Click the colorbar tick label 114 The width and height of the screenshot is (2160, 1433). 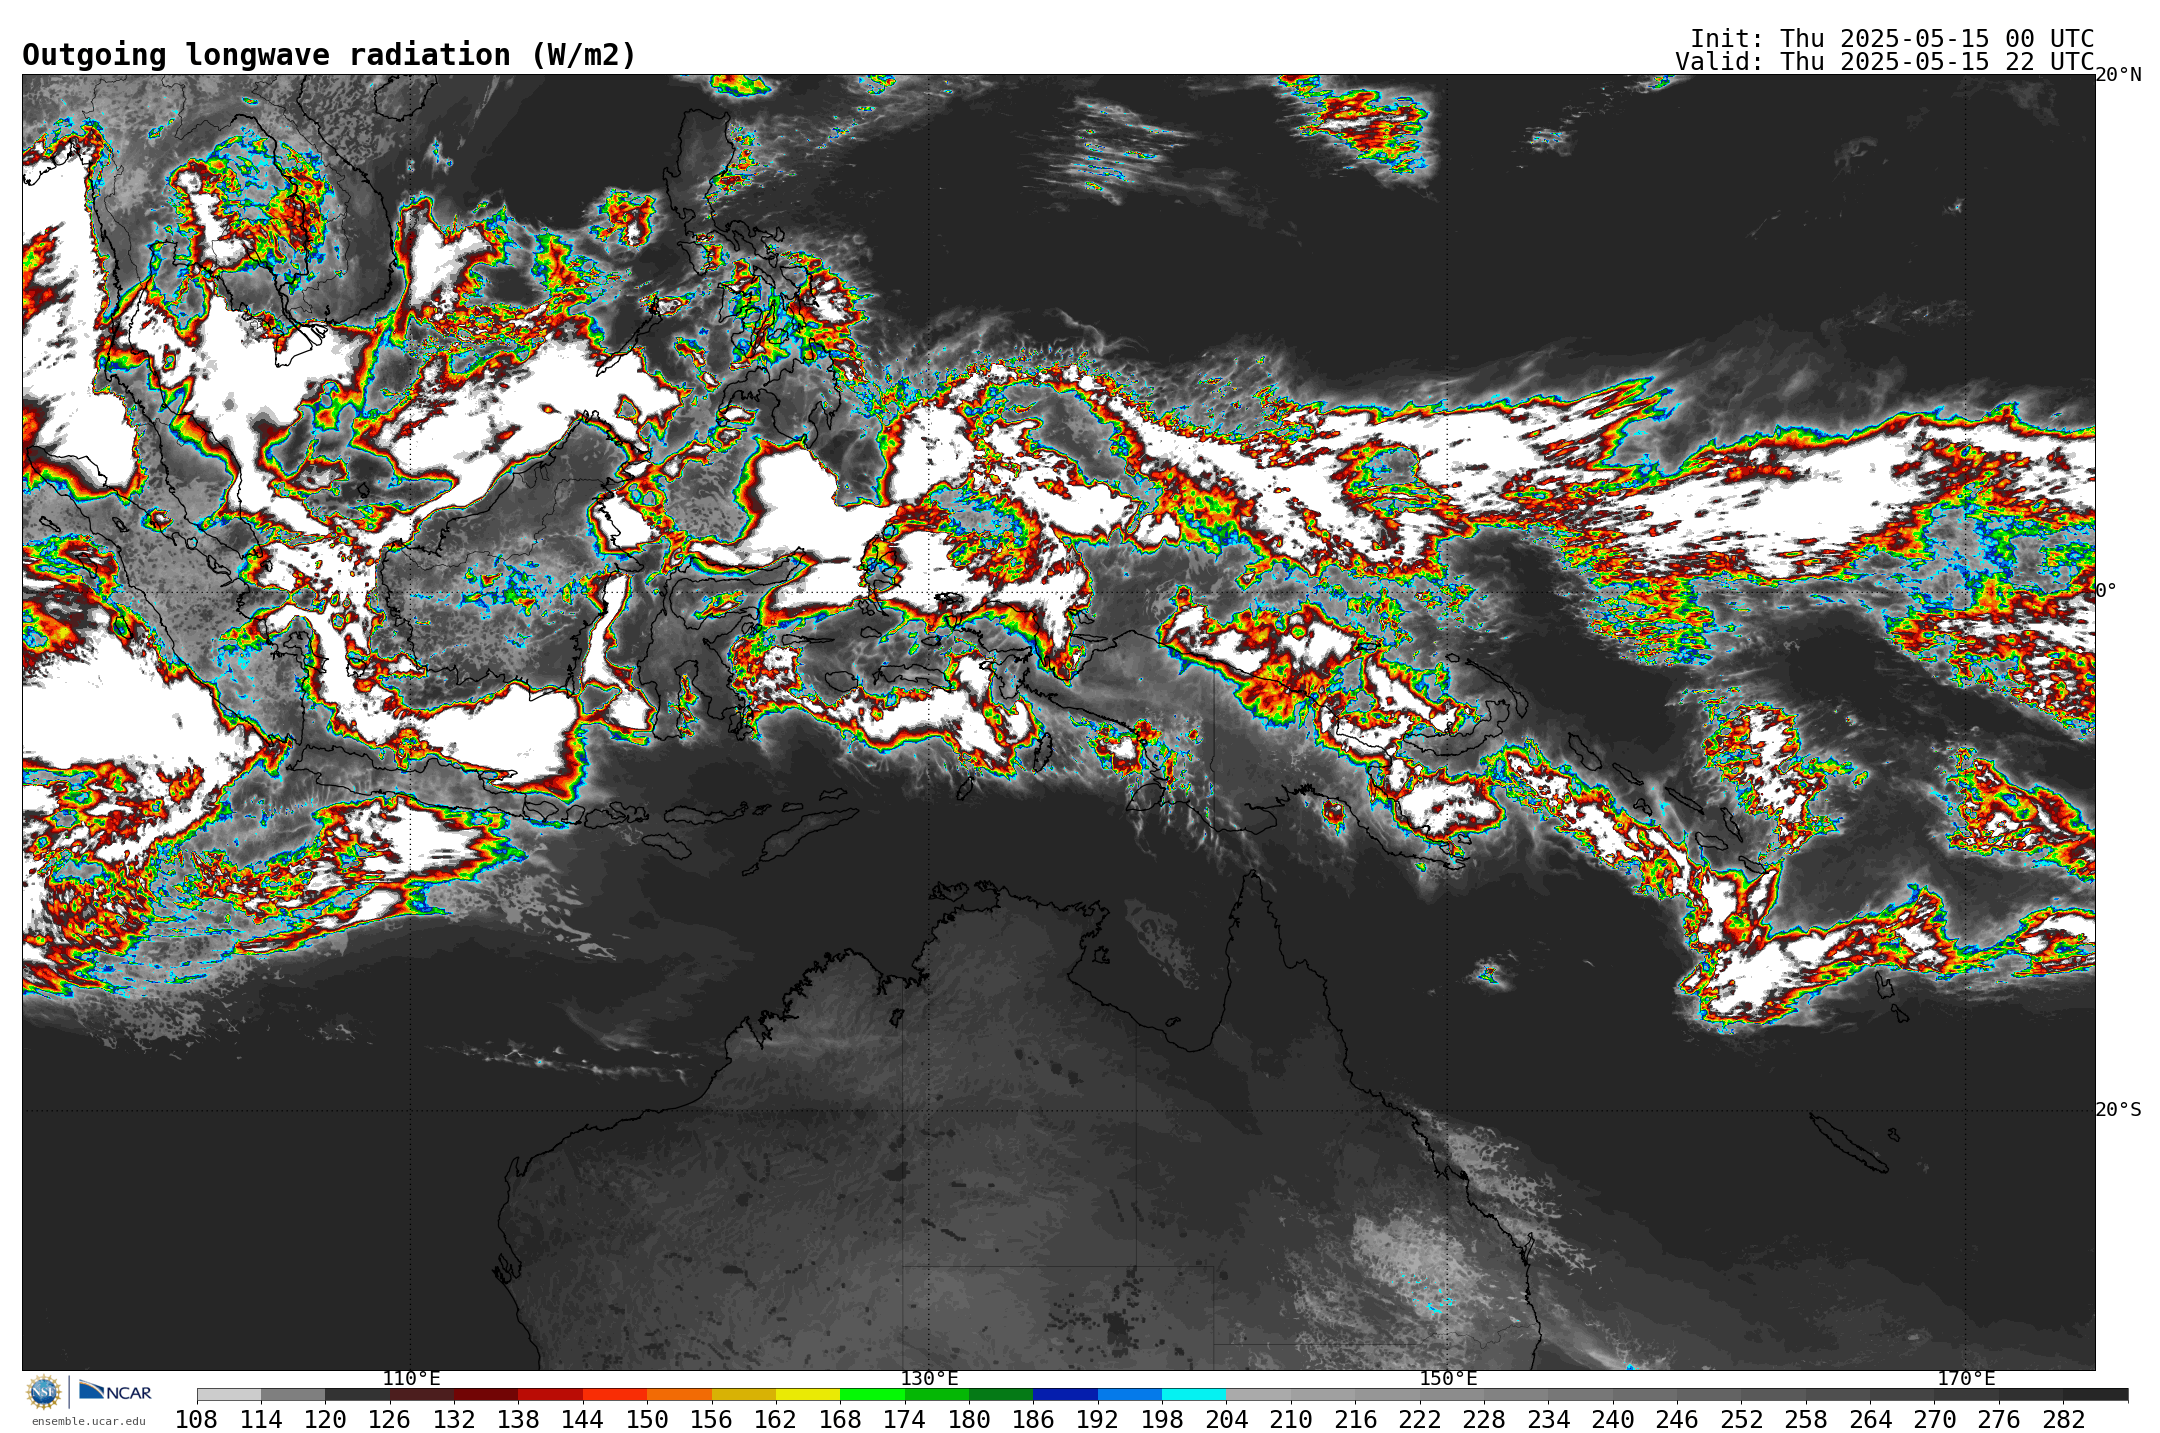coord(261,1420)
